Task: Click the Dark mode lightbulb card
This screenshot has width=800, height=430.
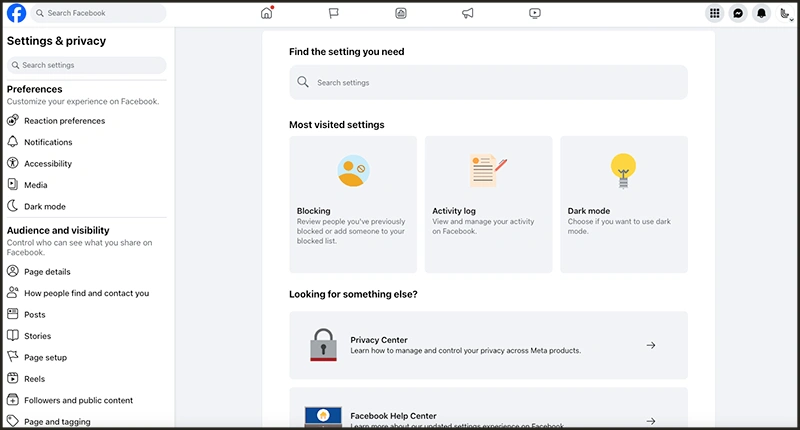Action: pos(623,204)
